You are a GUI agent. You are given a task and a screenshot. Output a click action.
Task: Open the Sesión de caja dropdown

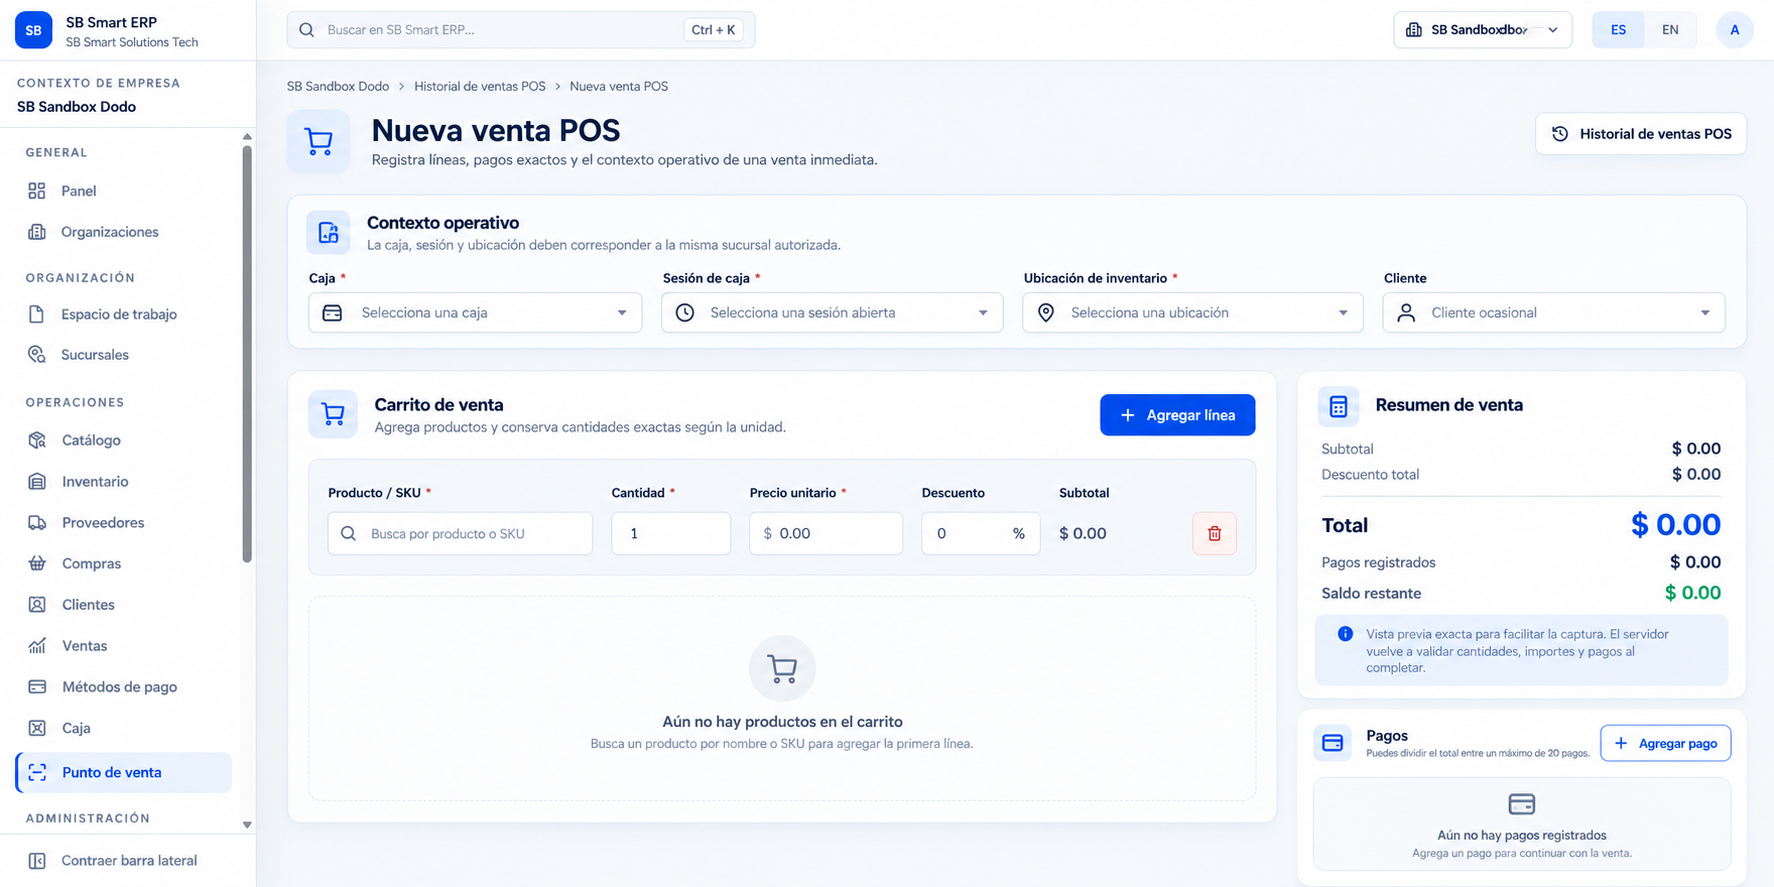click(832, 313)
